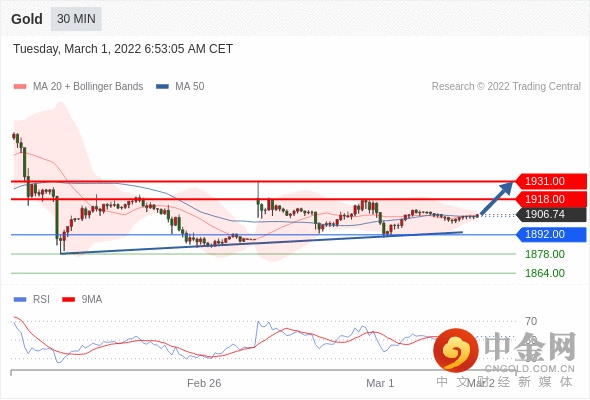Click the 1906.74 current price tag

coord(551,214)
